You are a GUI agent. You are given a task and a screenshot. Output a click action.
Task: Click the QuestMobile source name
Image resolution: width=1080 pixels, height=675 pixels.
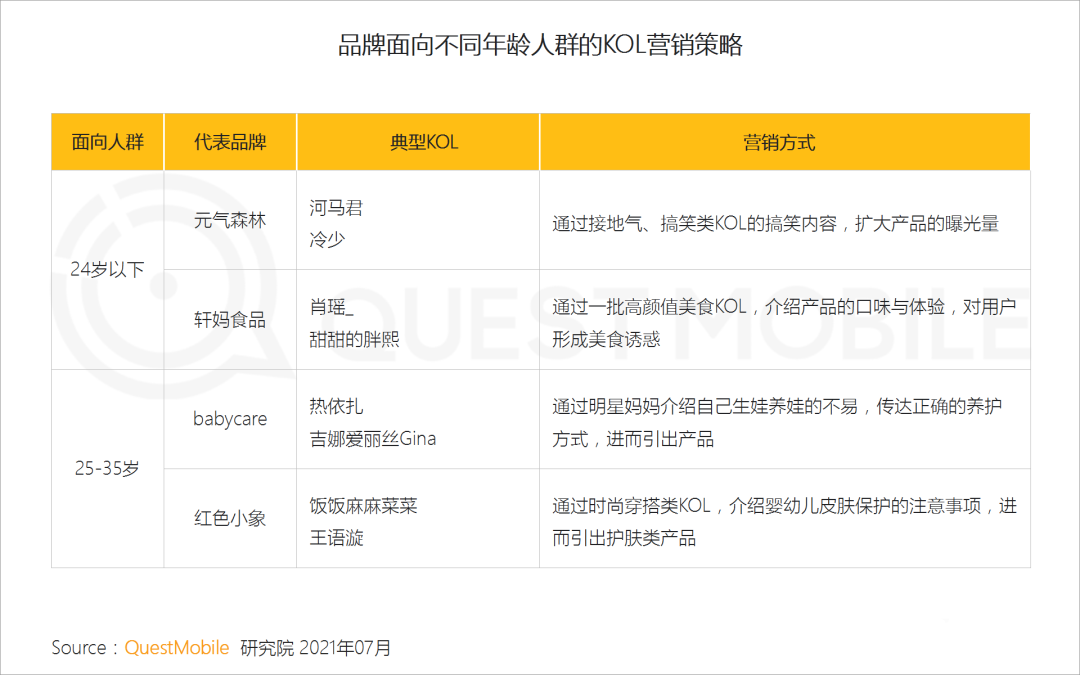[x=177, y=647]
